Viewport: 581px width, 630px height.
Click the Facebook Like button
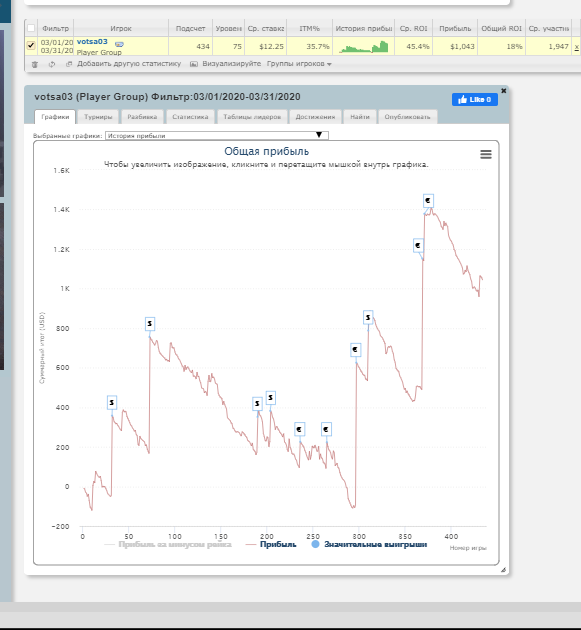pos(475,100)
